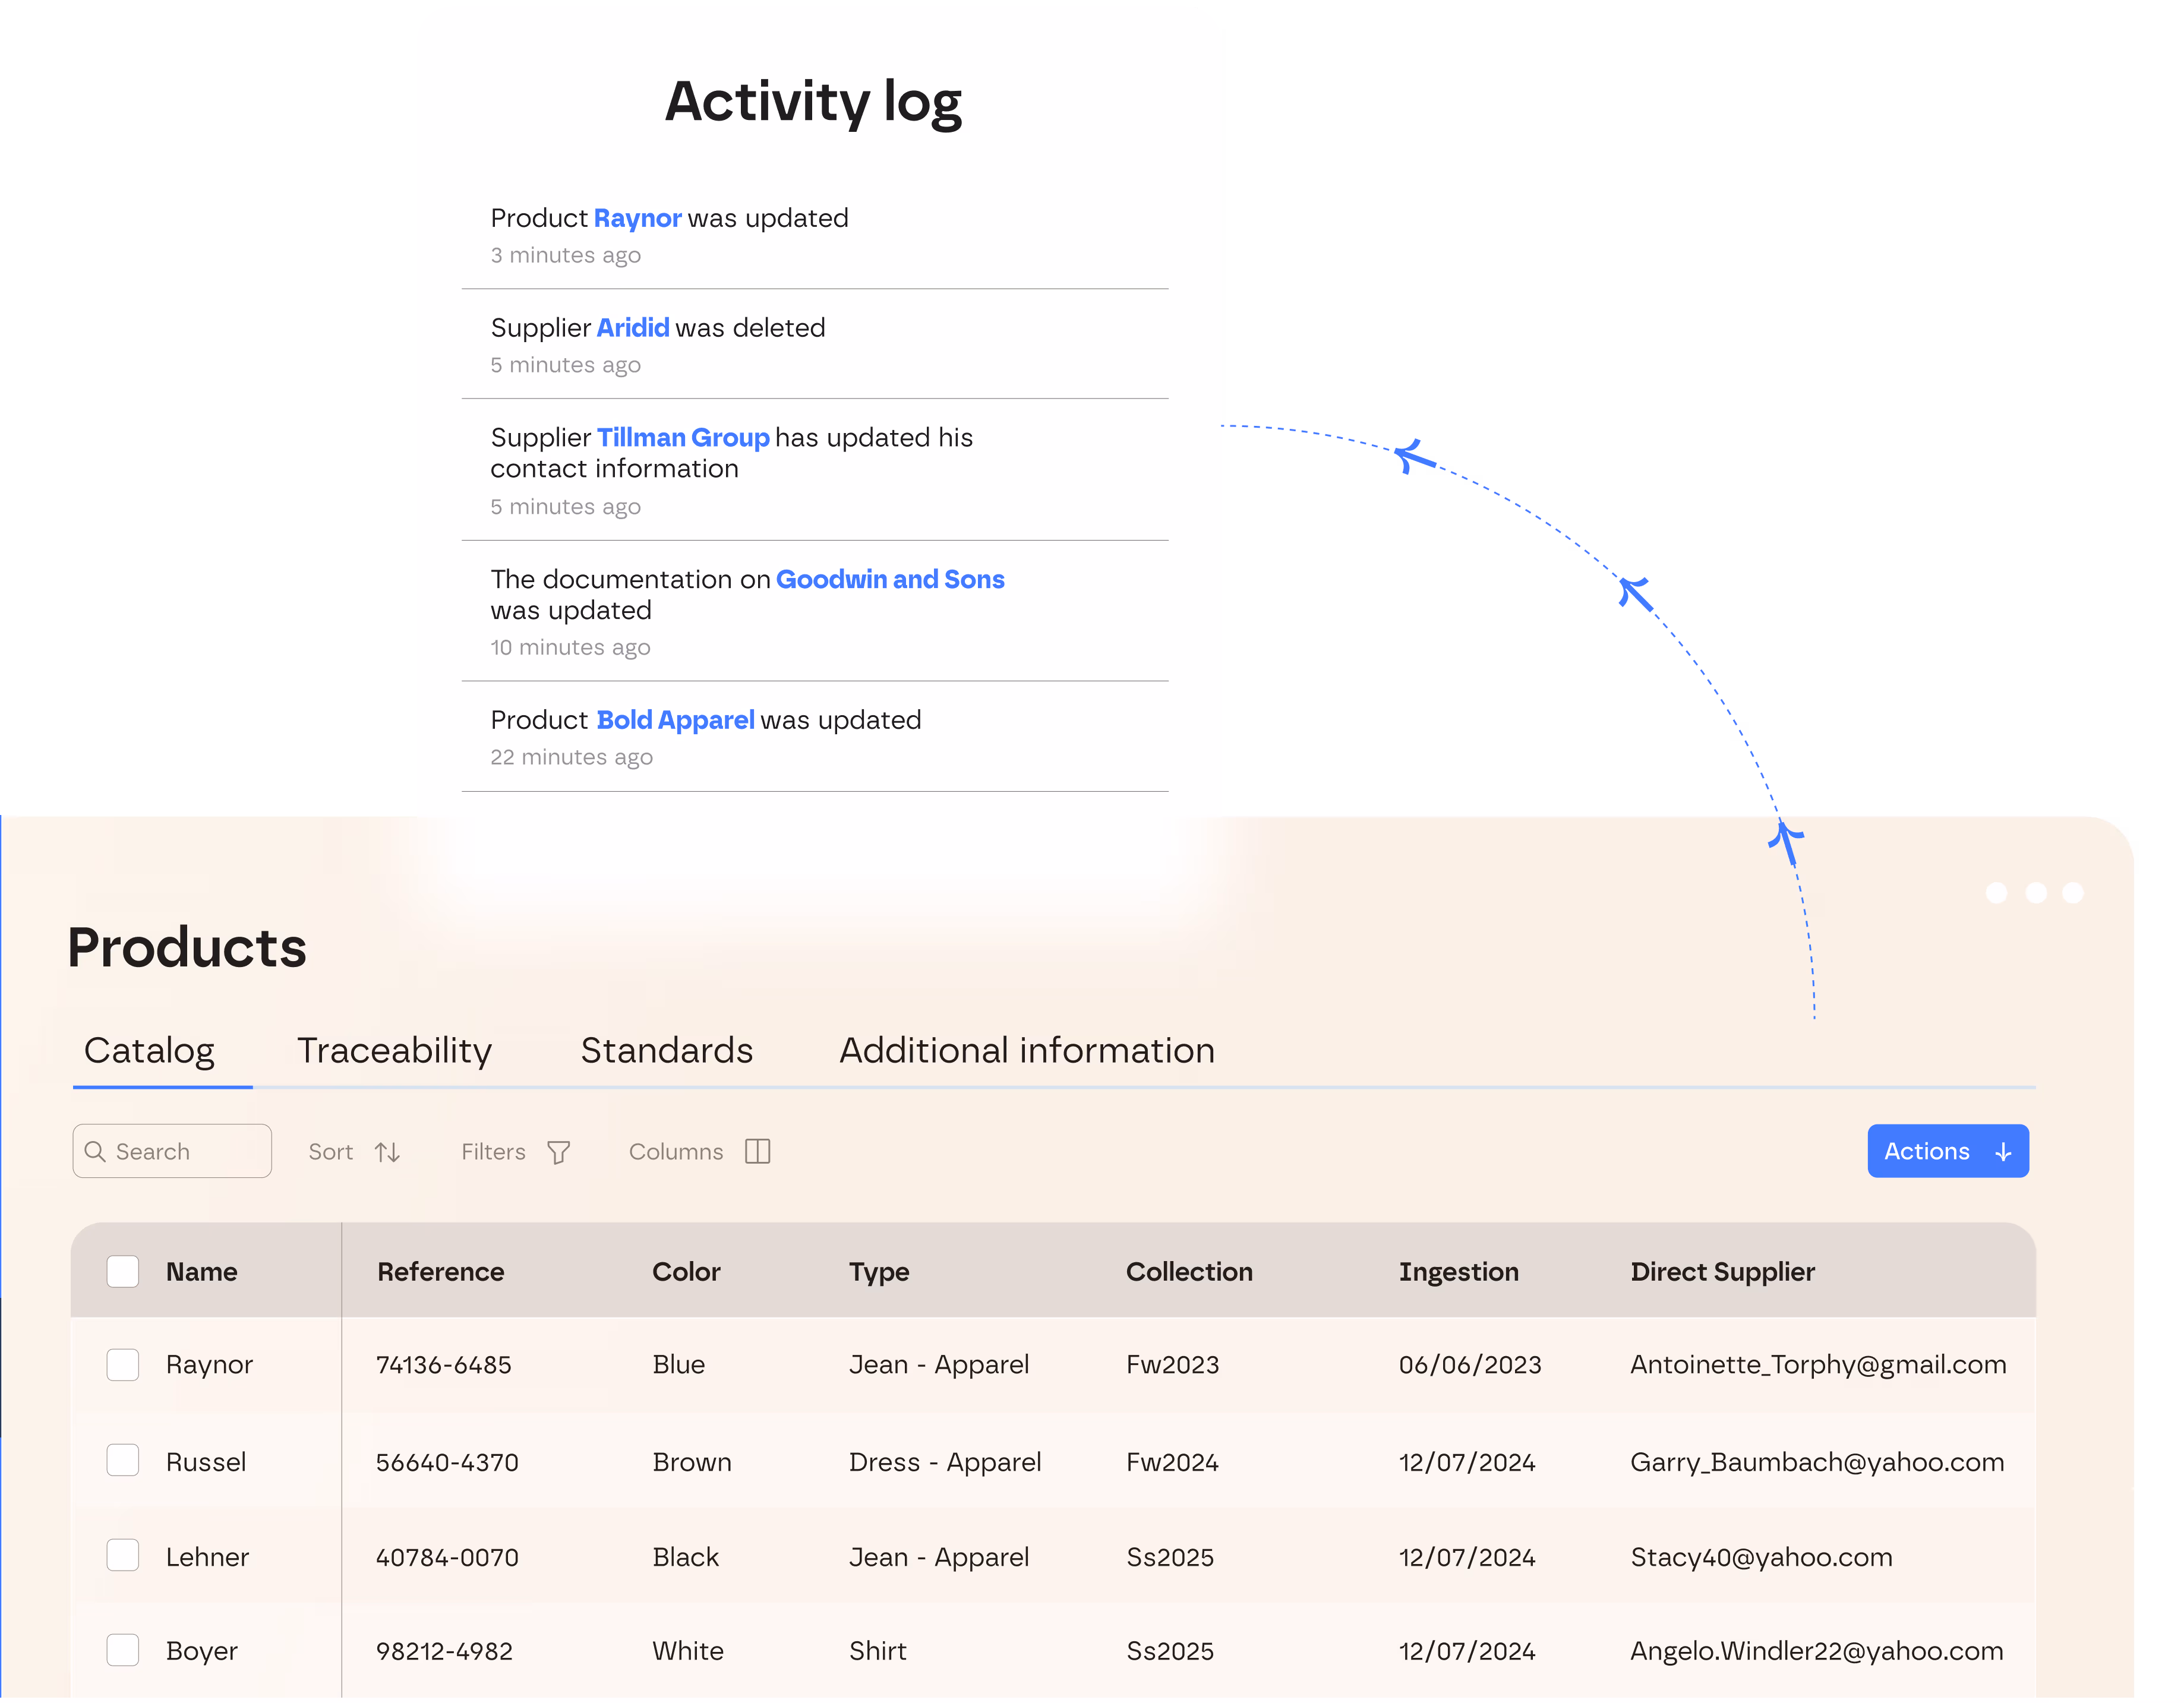This screenshot has width=2184, height=1703.
Task: Open the Tillman Group supplier link
Action: pos(683,438)
